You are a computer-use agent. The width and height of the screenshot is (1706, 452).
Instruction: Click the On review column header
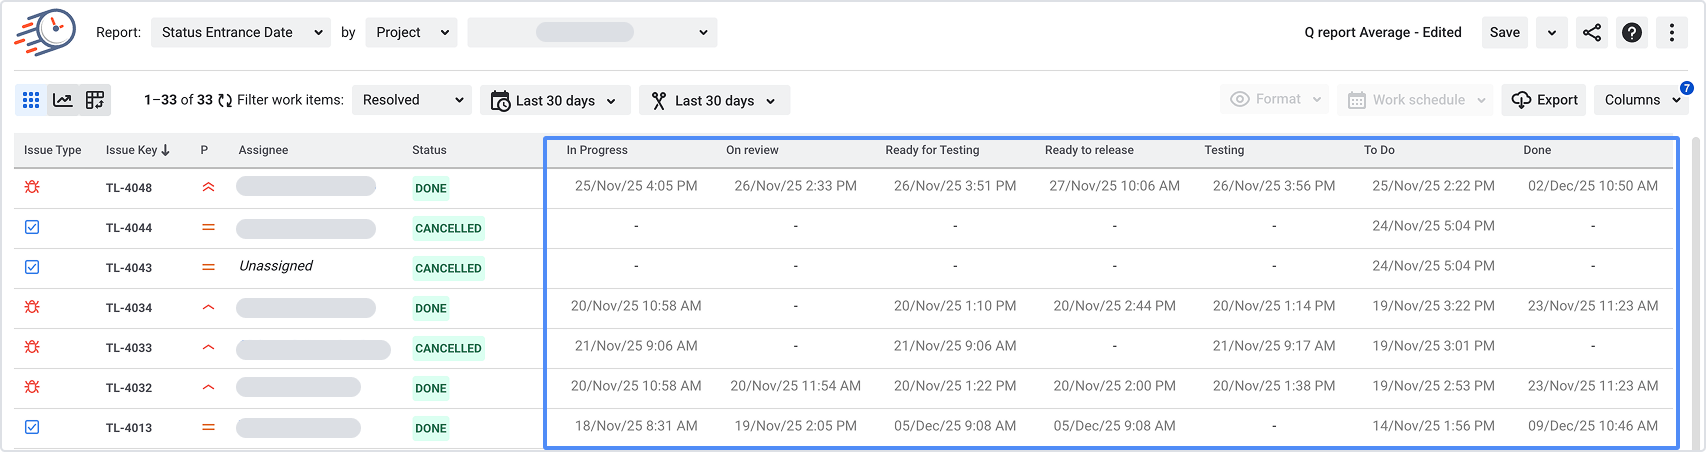[x=752, y=150]
